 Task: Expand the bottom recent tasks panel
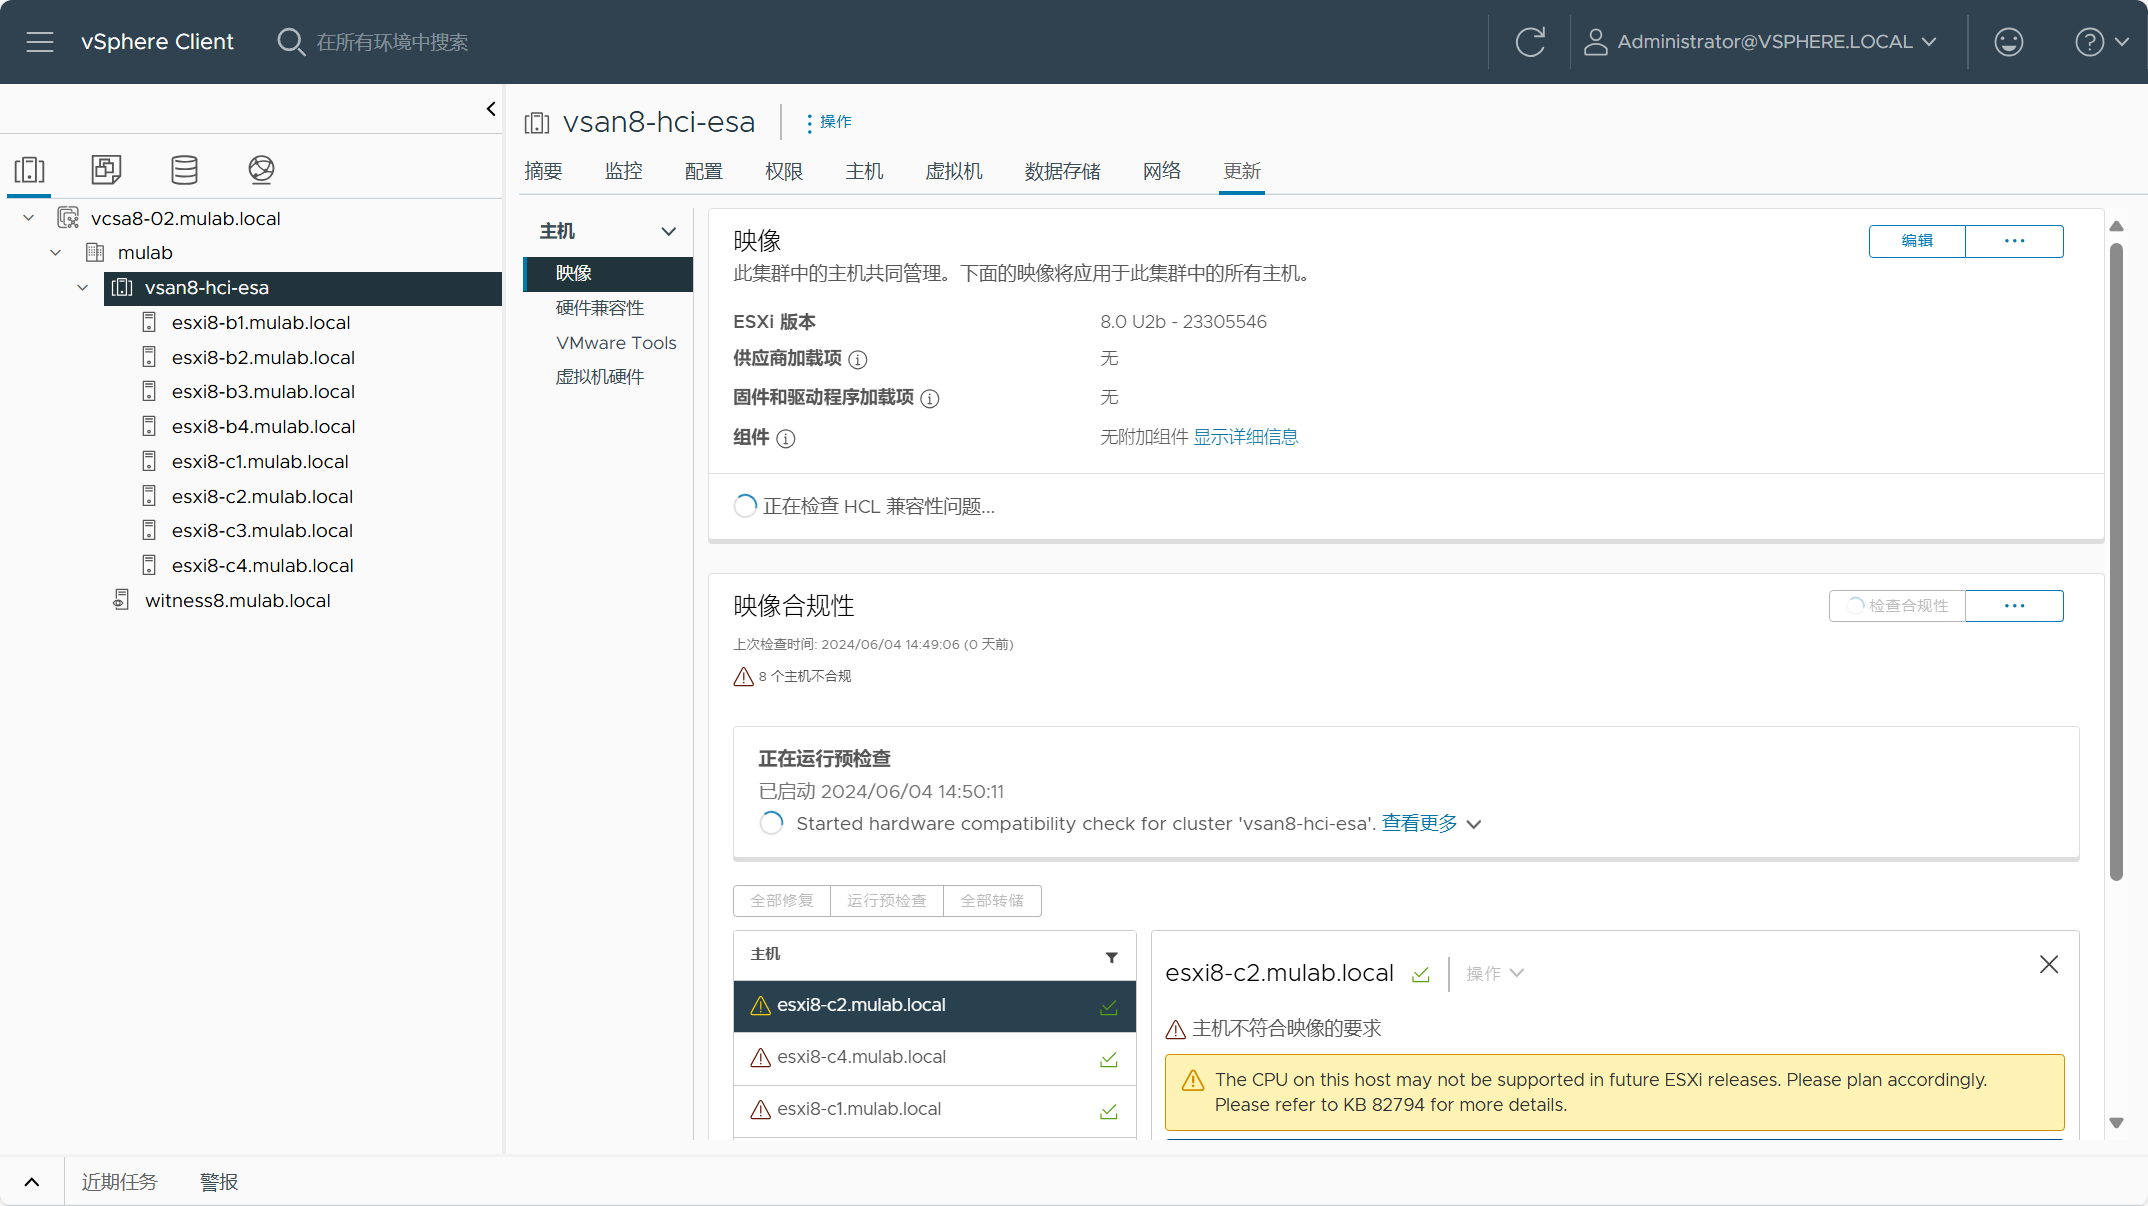click(32, 1182)
